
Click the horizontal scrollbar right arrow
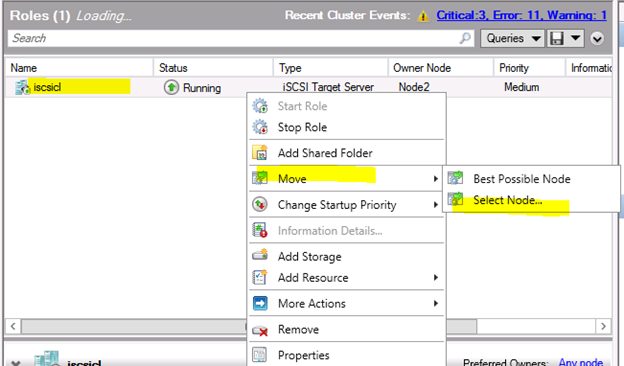click(603, 327)
